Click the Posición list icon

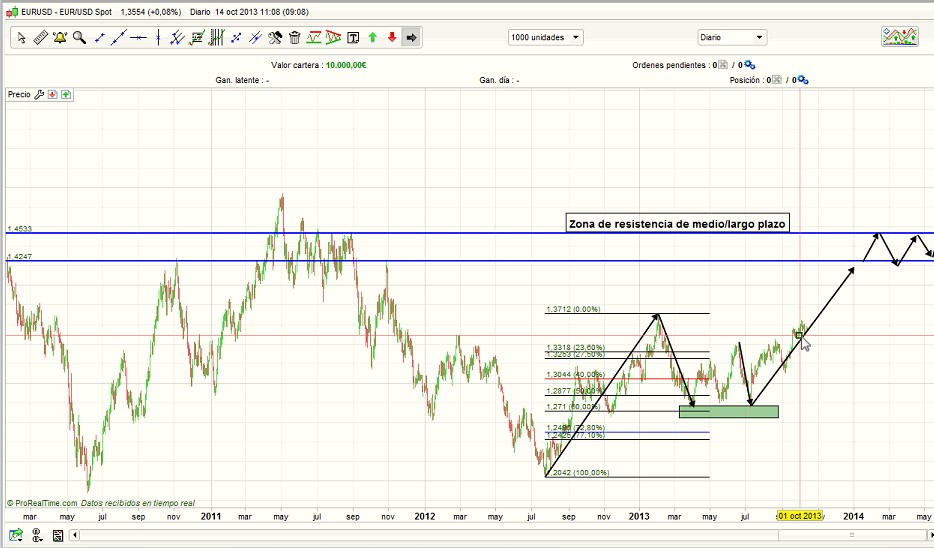[777, 80]
